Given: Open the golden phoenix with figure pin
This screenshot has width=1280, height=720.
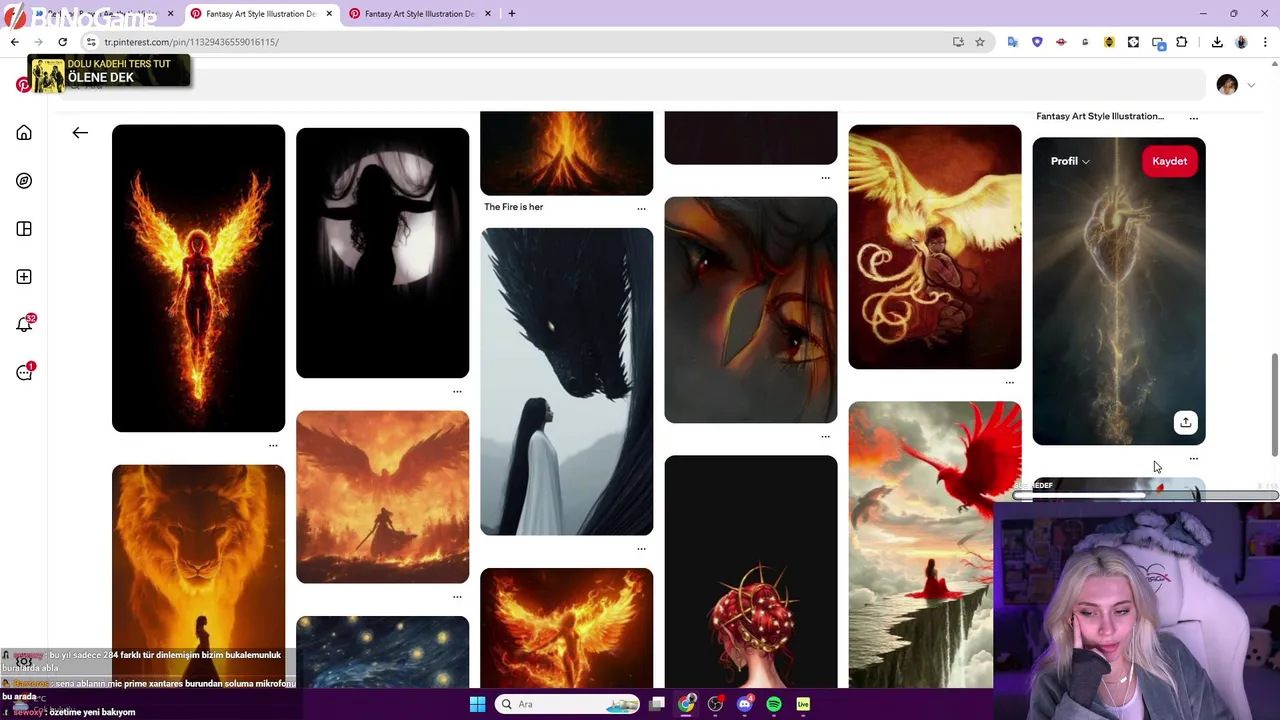Looking at the screenshot, I should tap(934, 247).
